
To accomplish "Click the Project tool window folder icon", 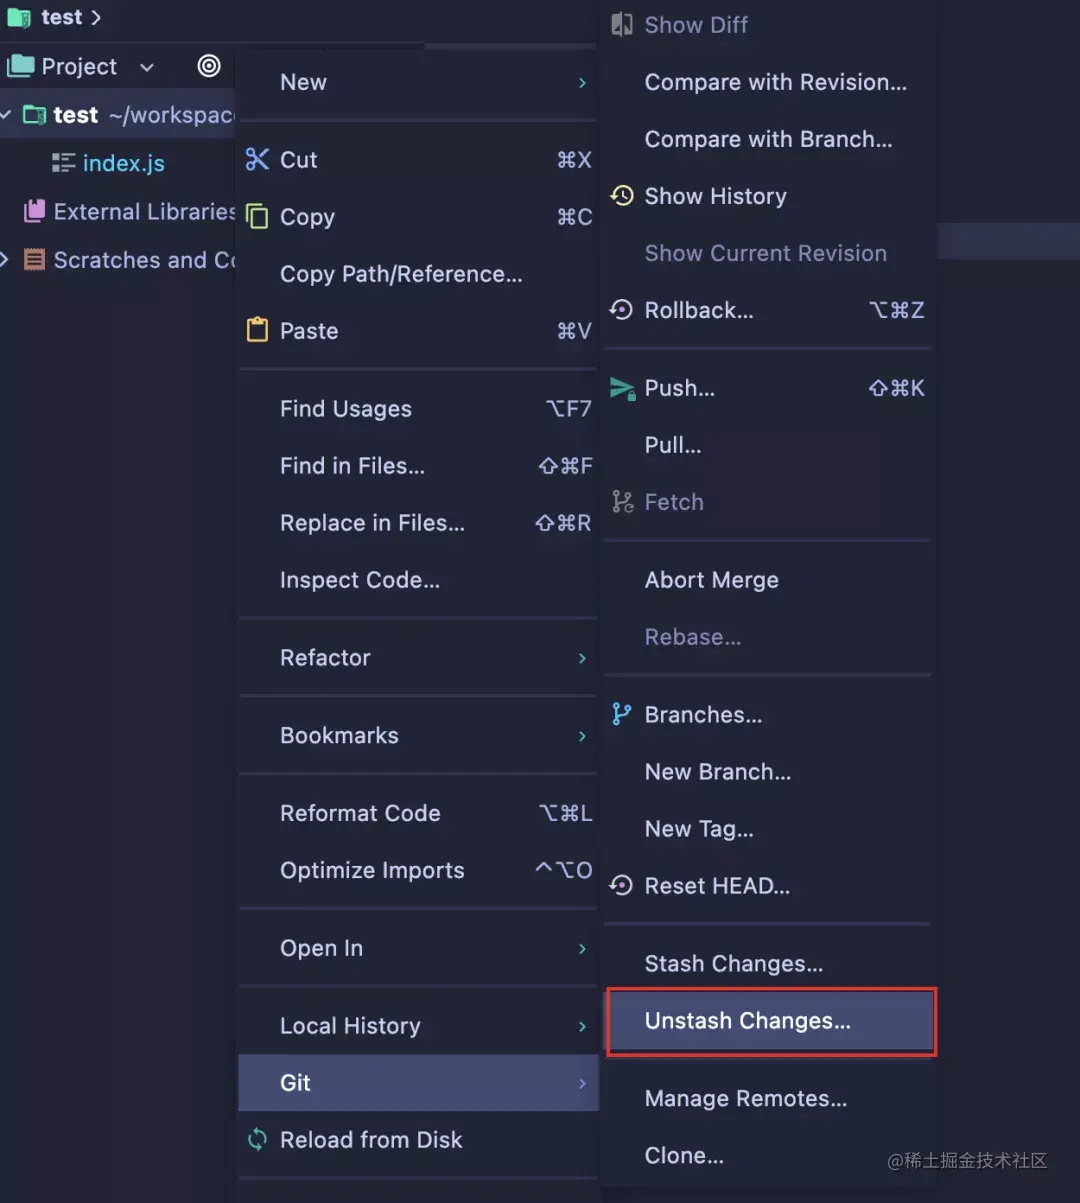I will point(21,67).
